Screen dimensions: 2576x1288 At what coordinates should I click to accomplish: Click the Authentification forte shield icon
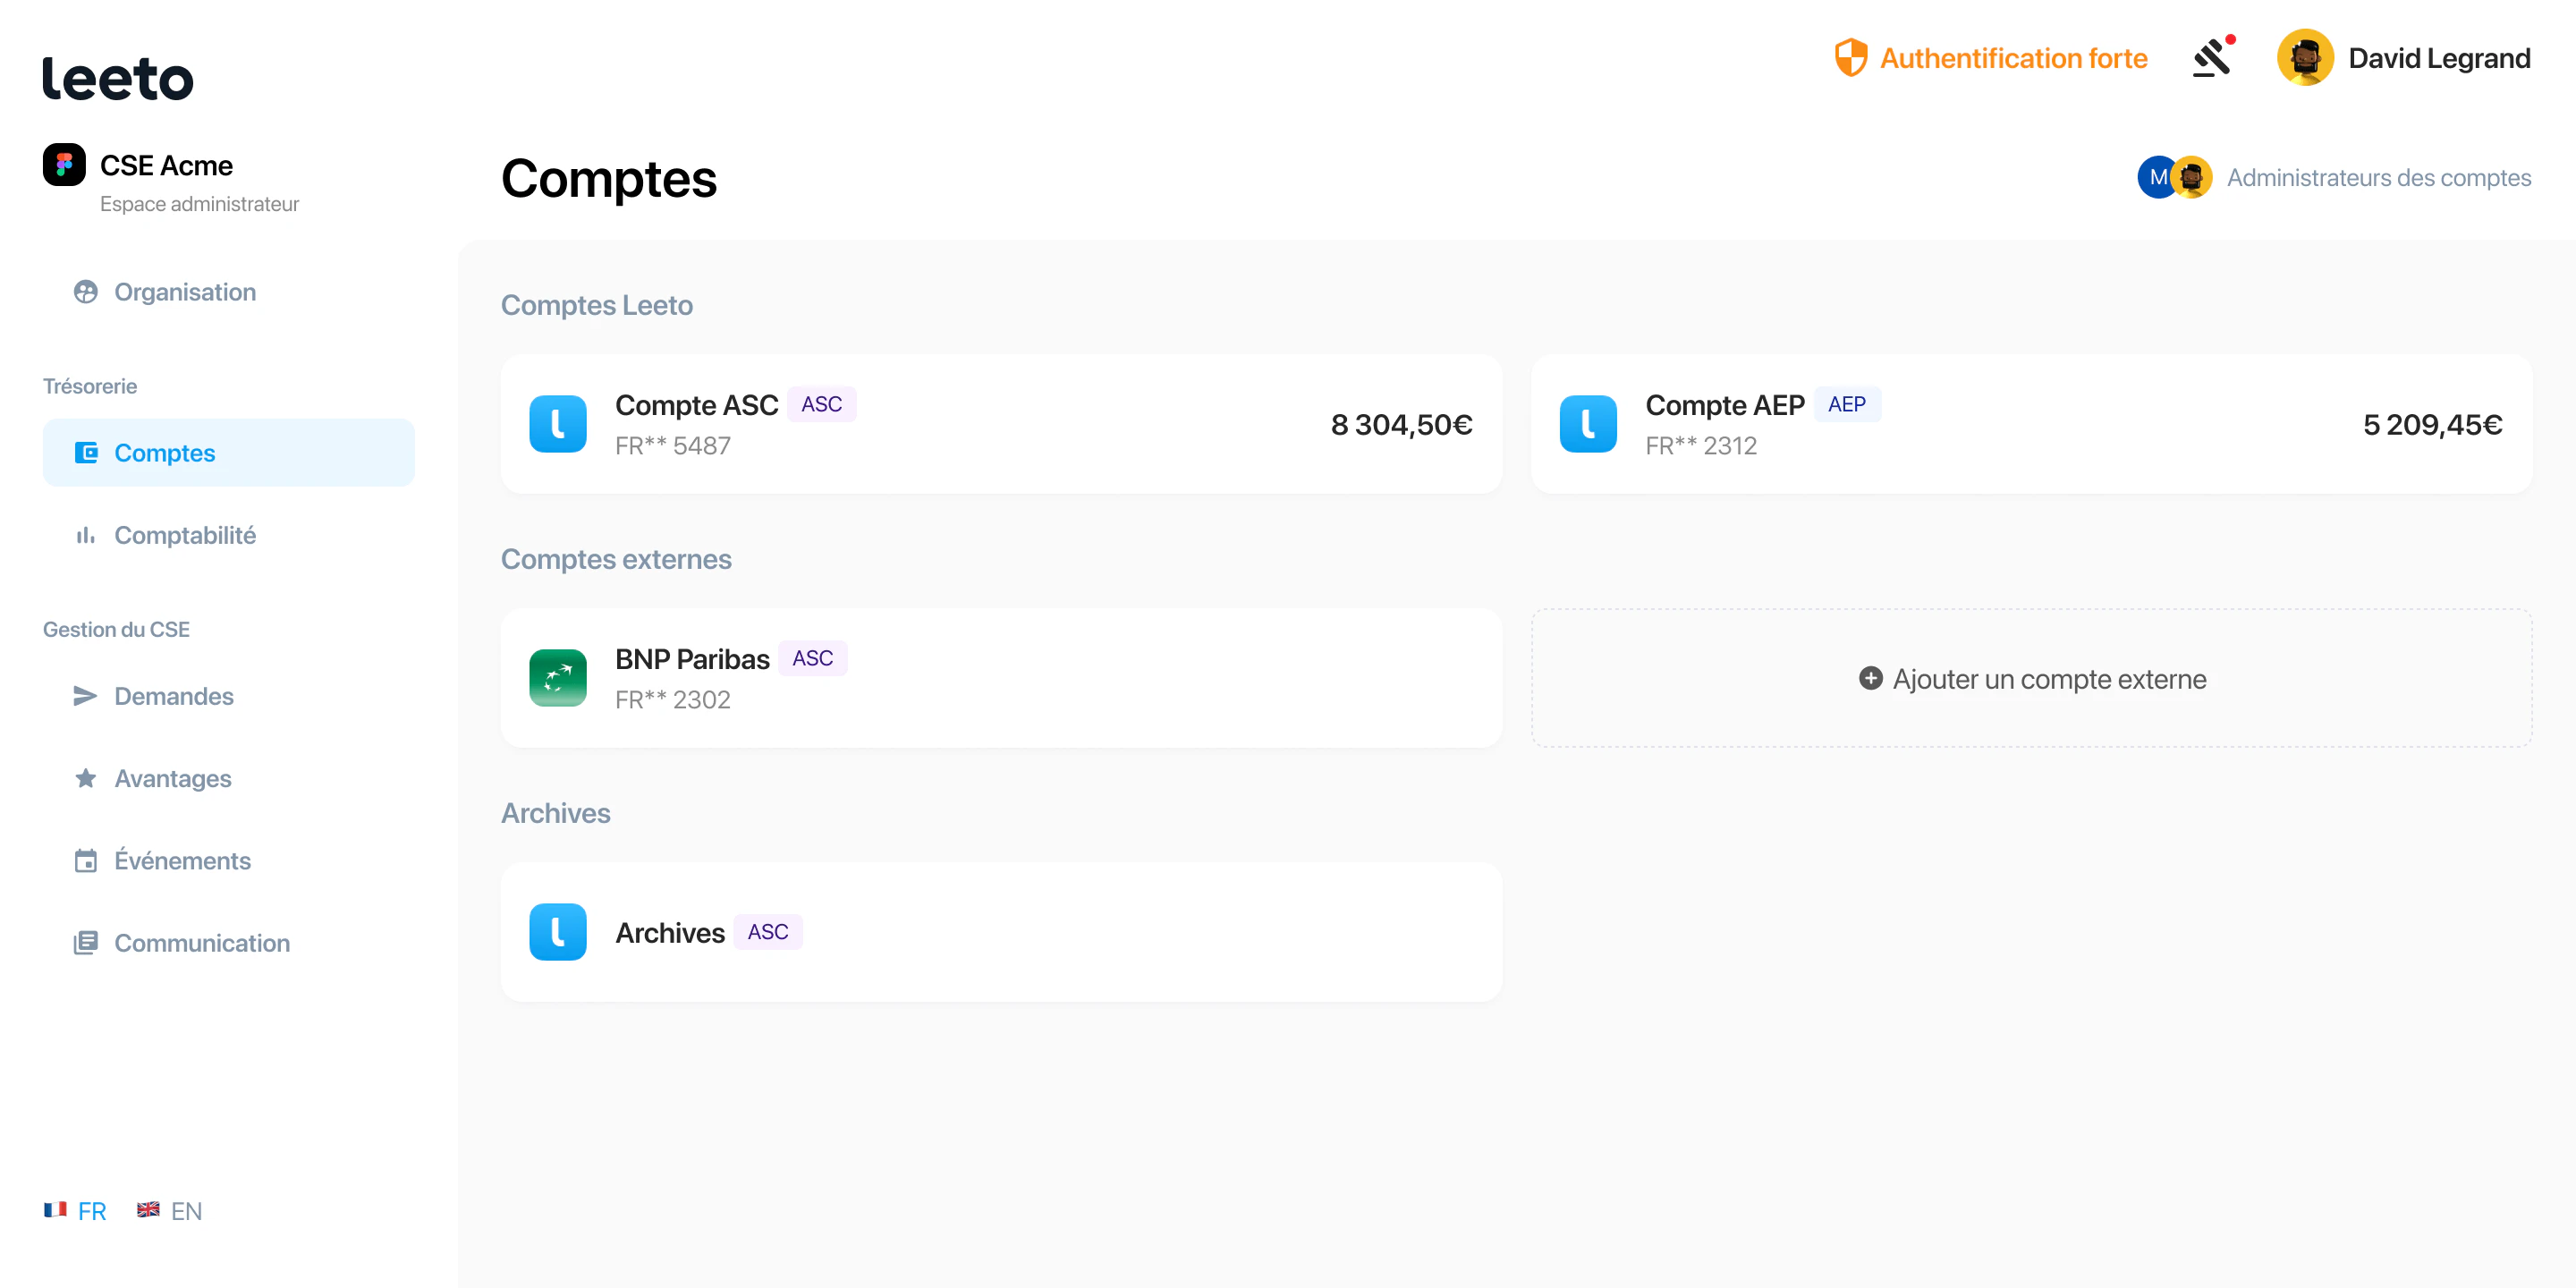(x=1851, y=58)
